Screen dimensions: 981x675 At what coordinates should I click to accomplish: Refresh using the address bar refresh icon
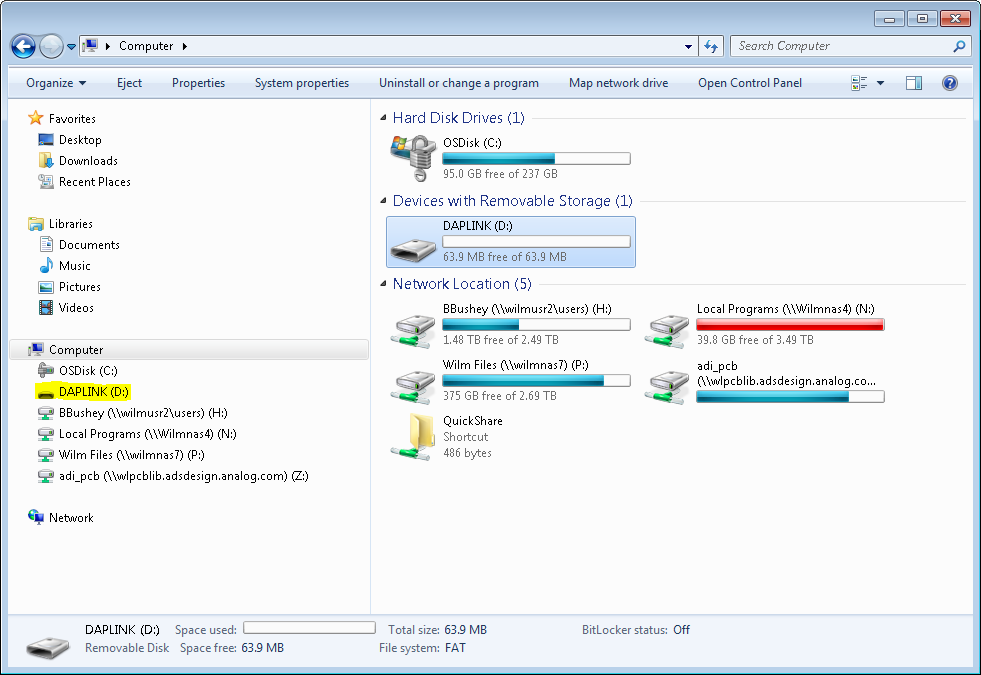coord(710,46)
